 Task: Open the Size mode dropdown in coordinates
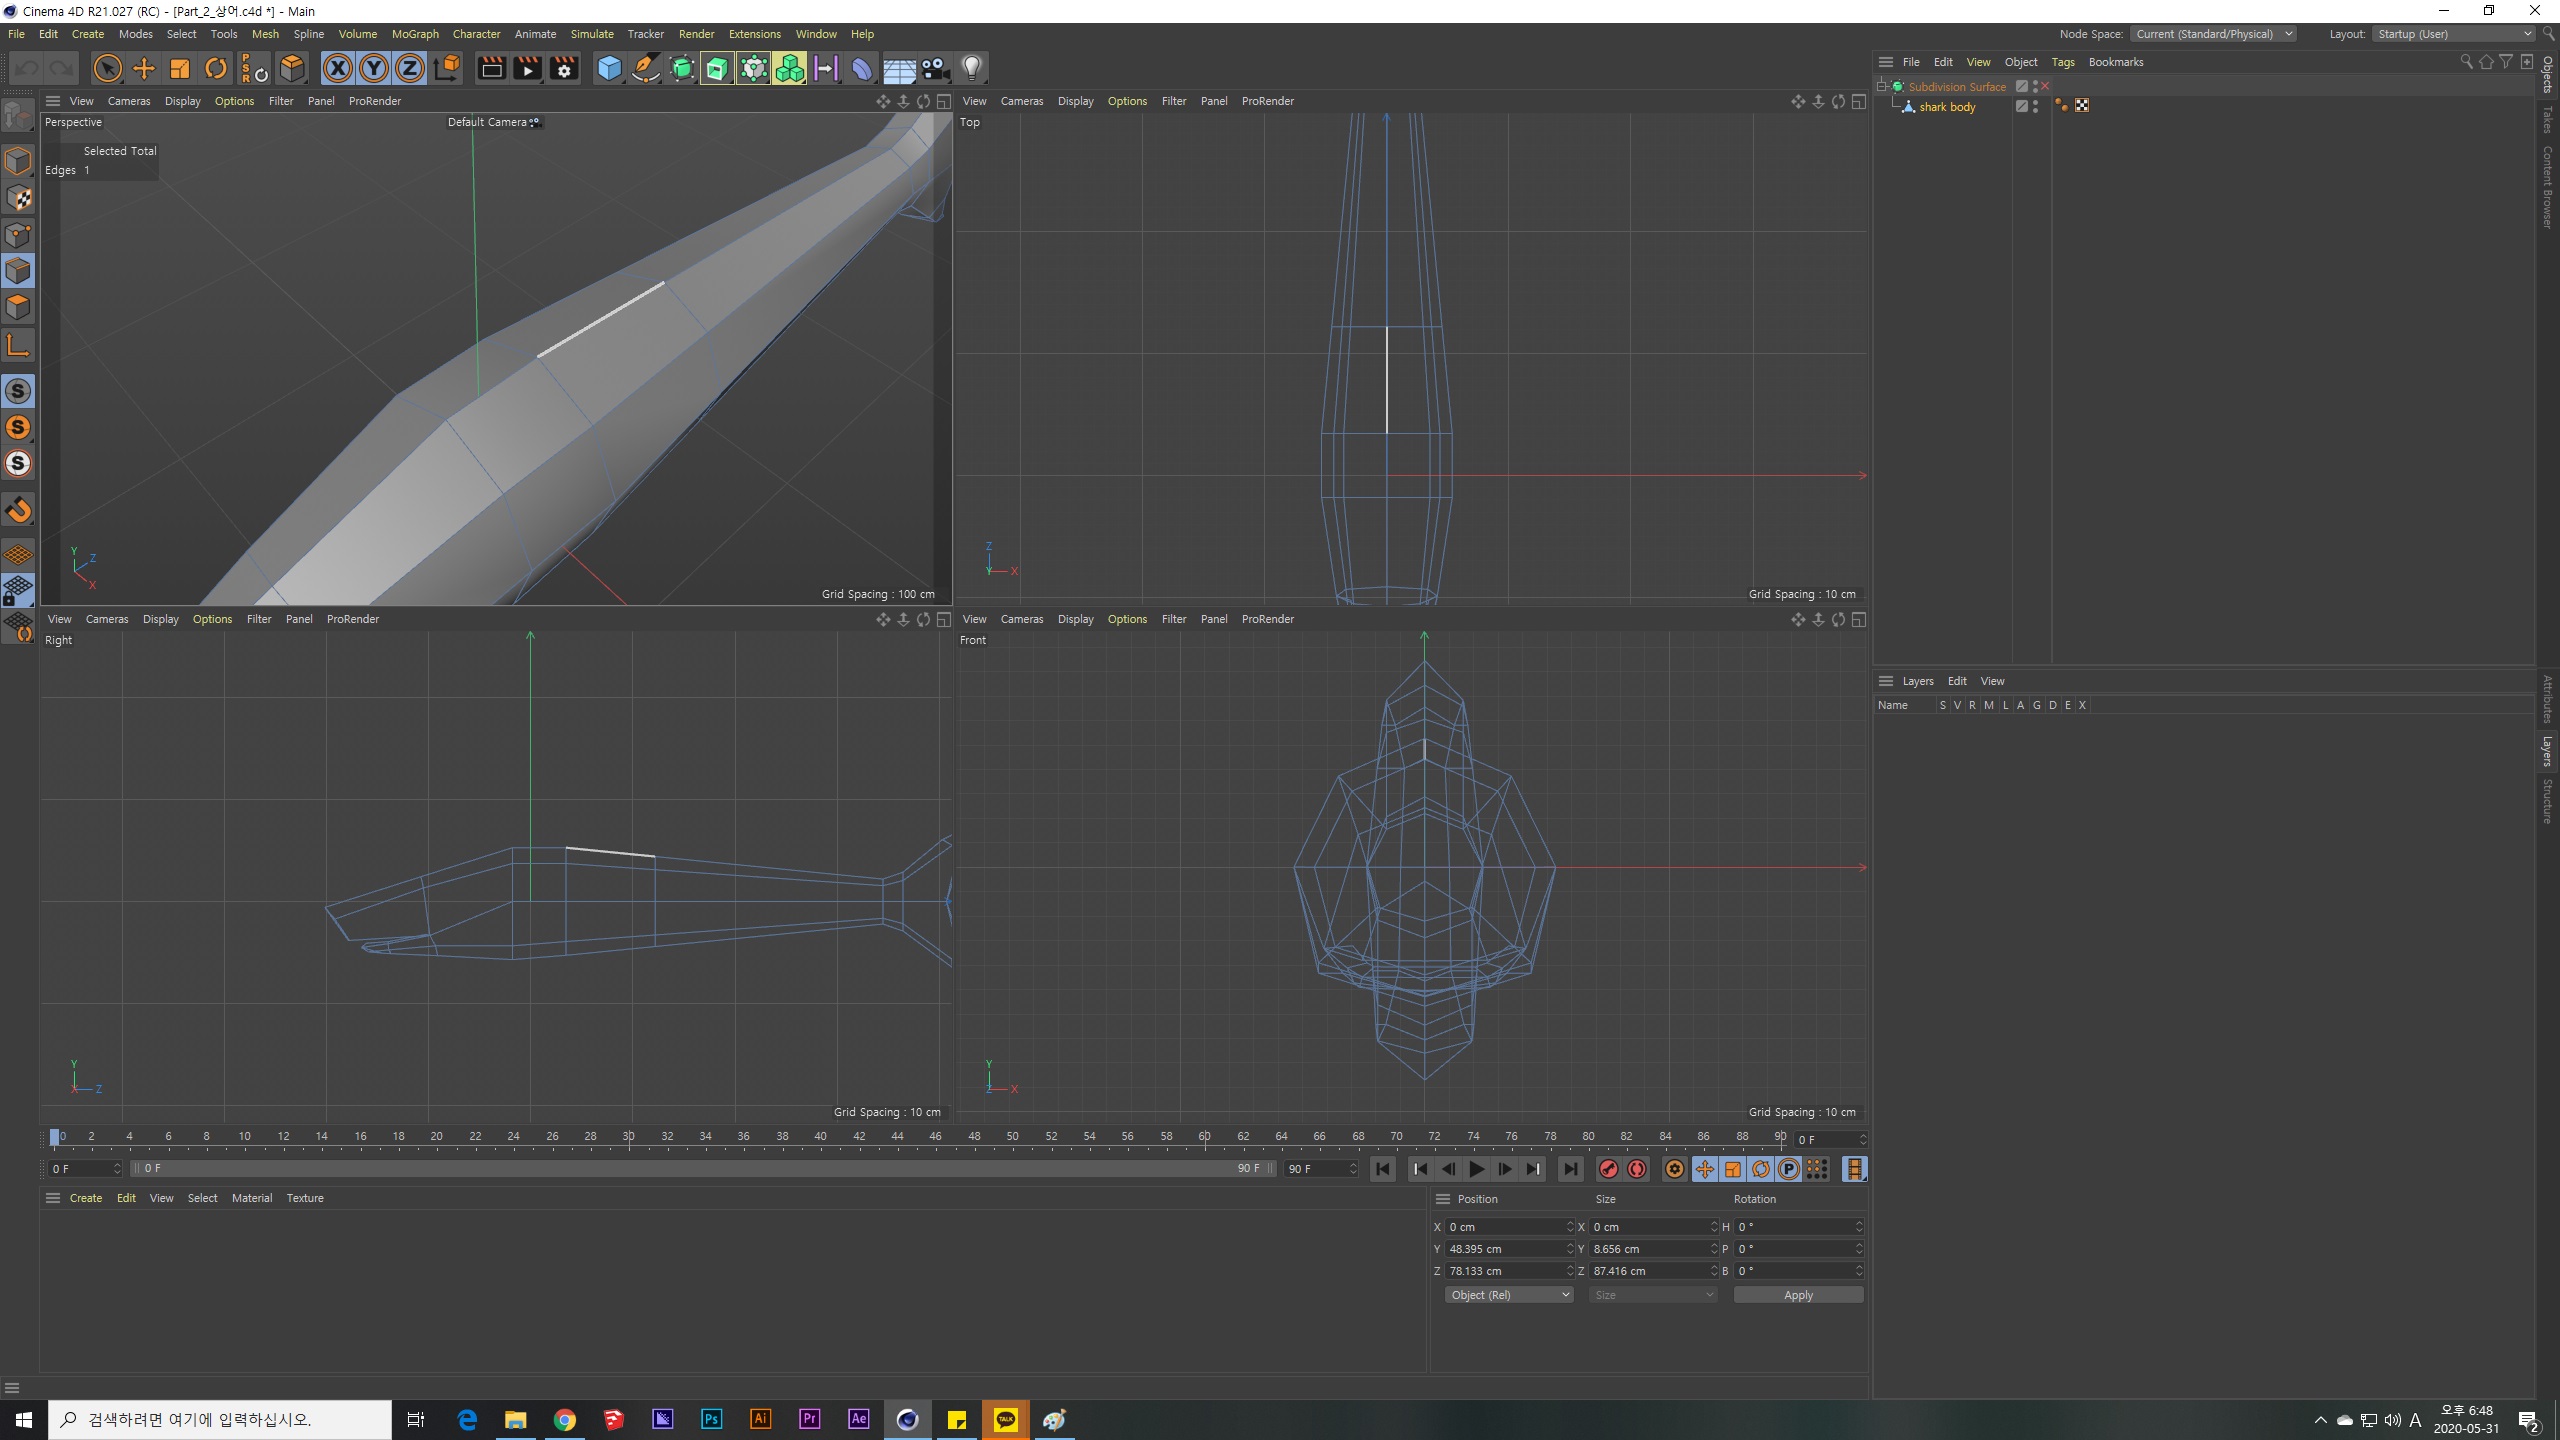pyautogui.click(x=1653, y=1295)
